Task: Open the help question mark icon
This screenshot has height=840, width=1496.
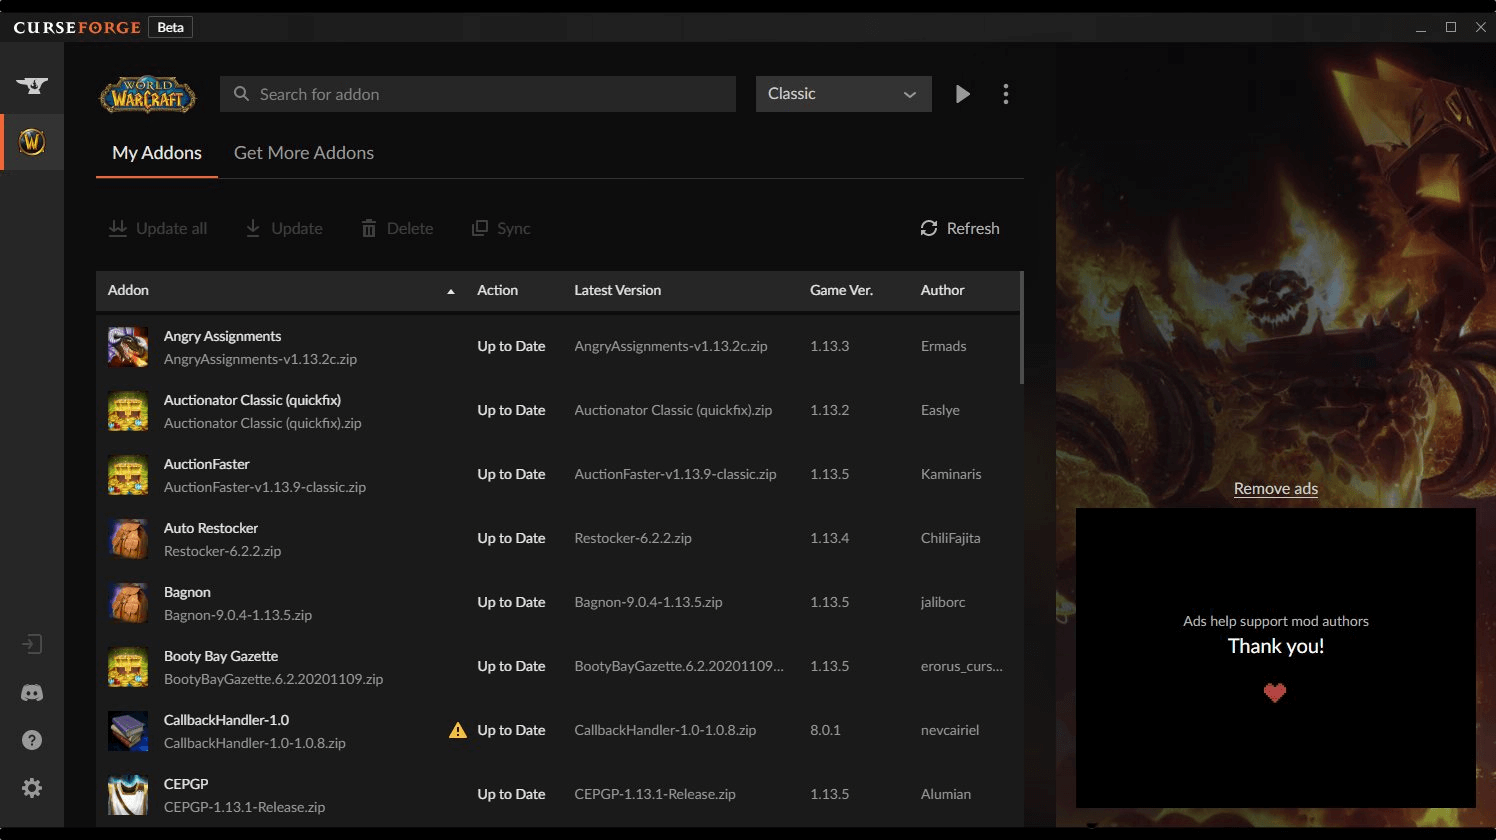Action: pos(32,740)
